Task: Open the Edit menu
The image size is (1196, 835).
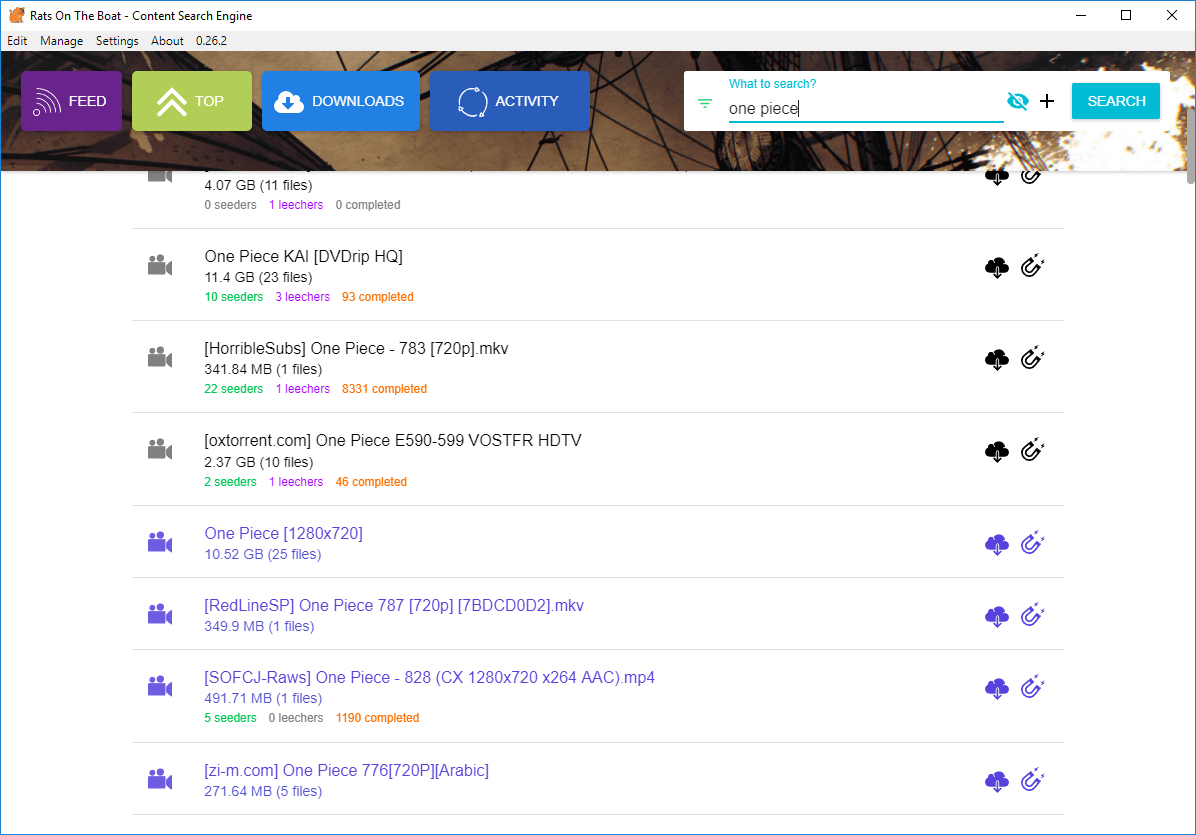Action: 17,41
